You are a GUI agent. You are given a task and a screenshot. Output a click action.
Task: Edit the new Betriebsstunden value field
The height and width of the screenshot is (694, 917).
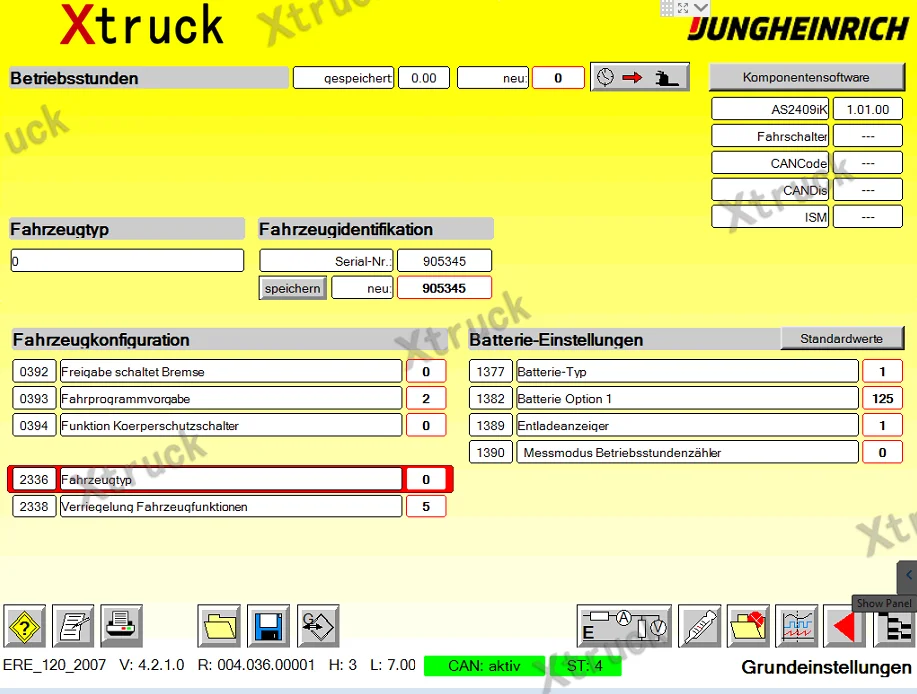click(558, 78)
